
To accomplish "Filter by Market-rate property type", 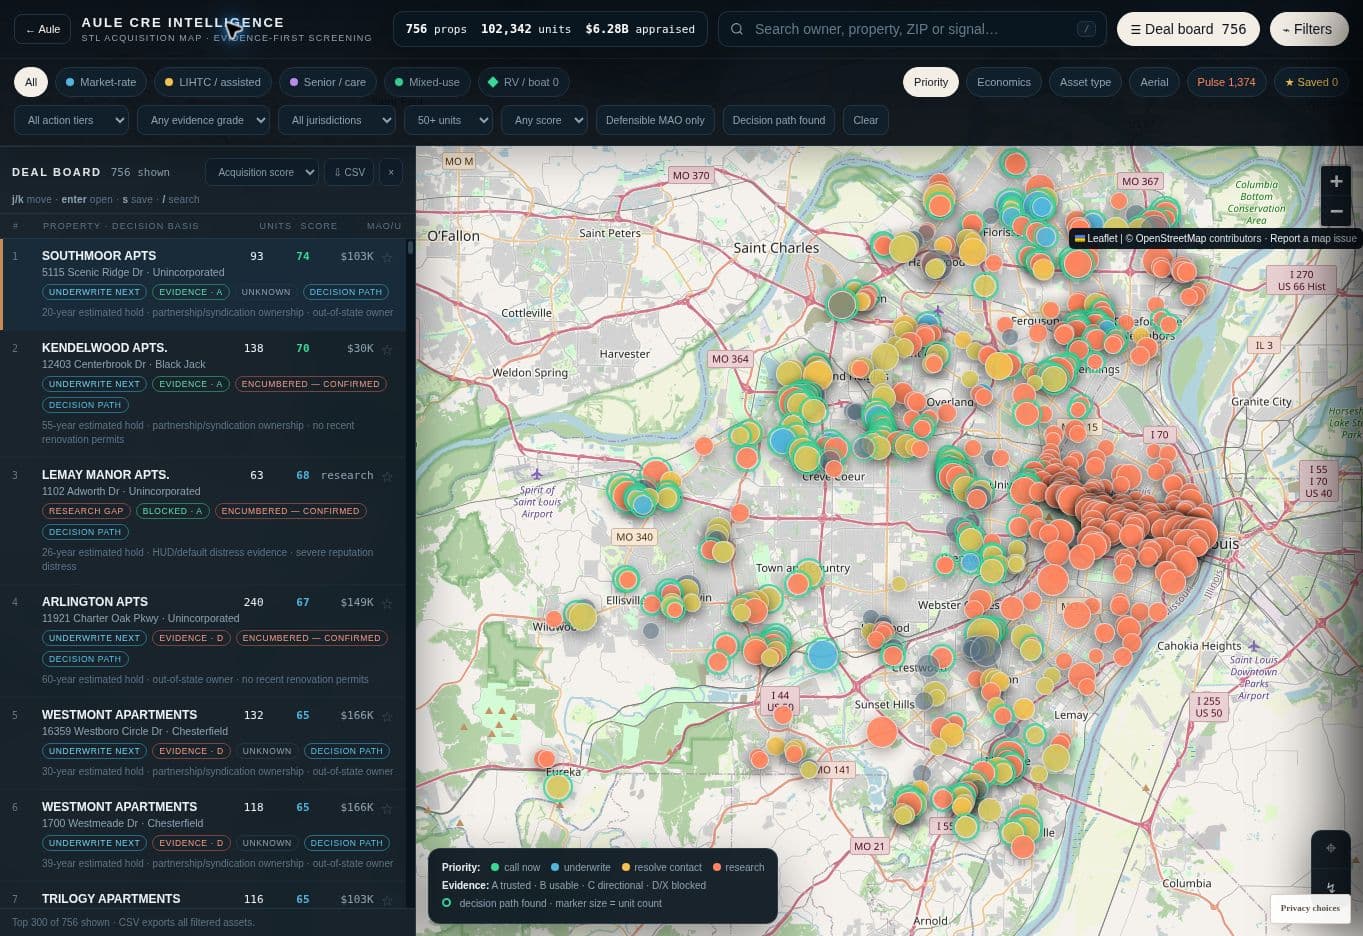I will click(x=101, y=82).
